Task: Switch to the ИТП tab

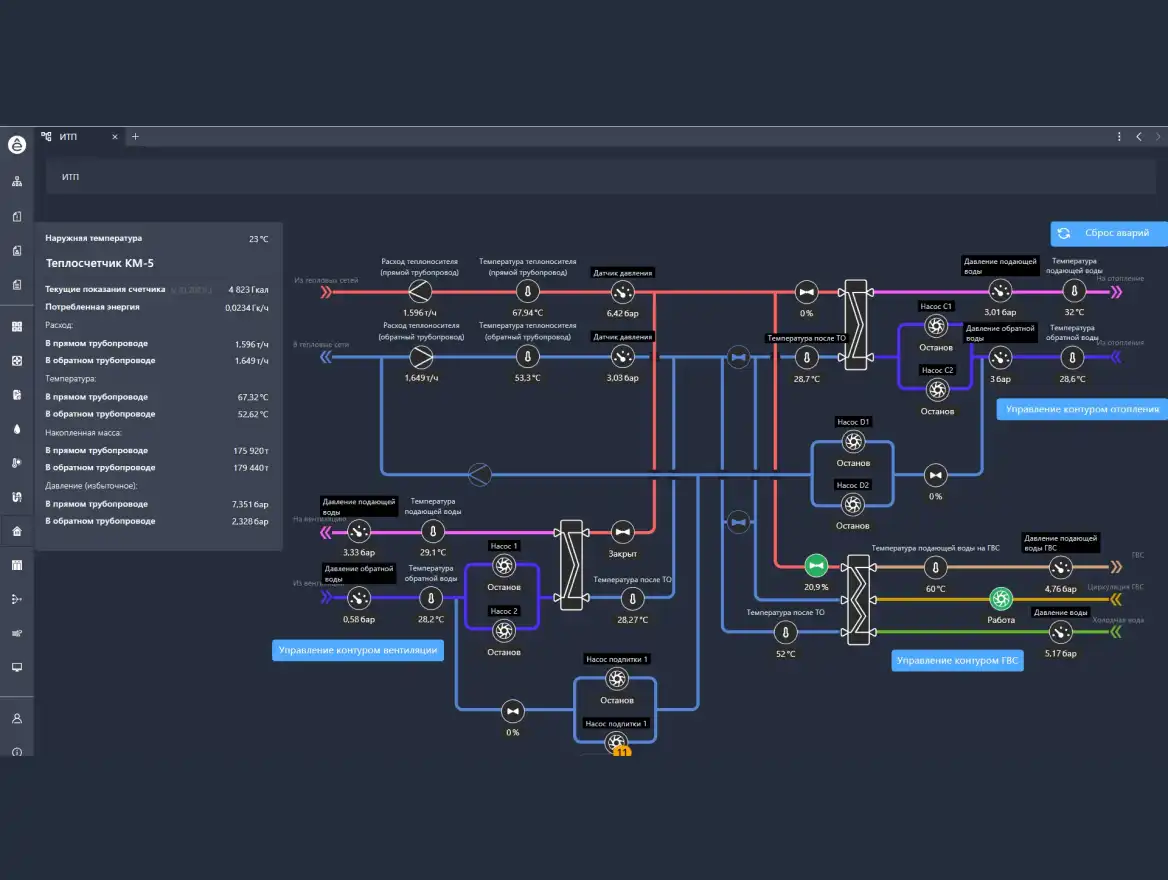Action: [x=69, y=137]
